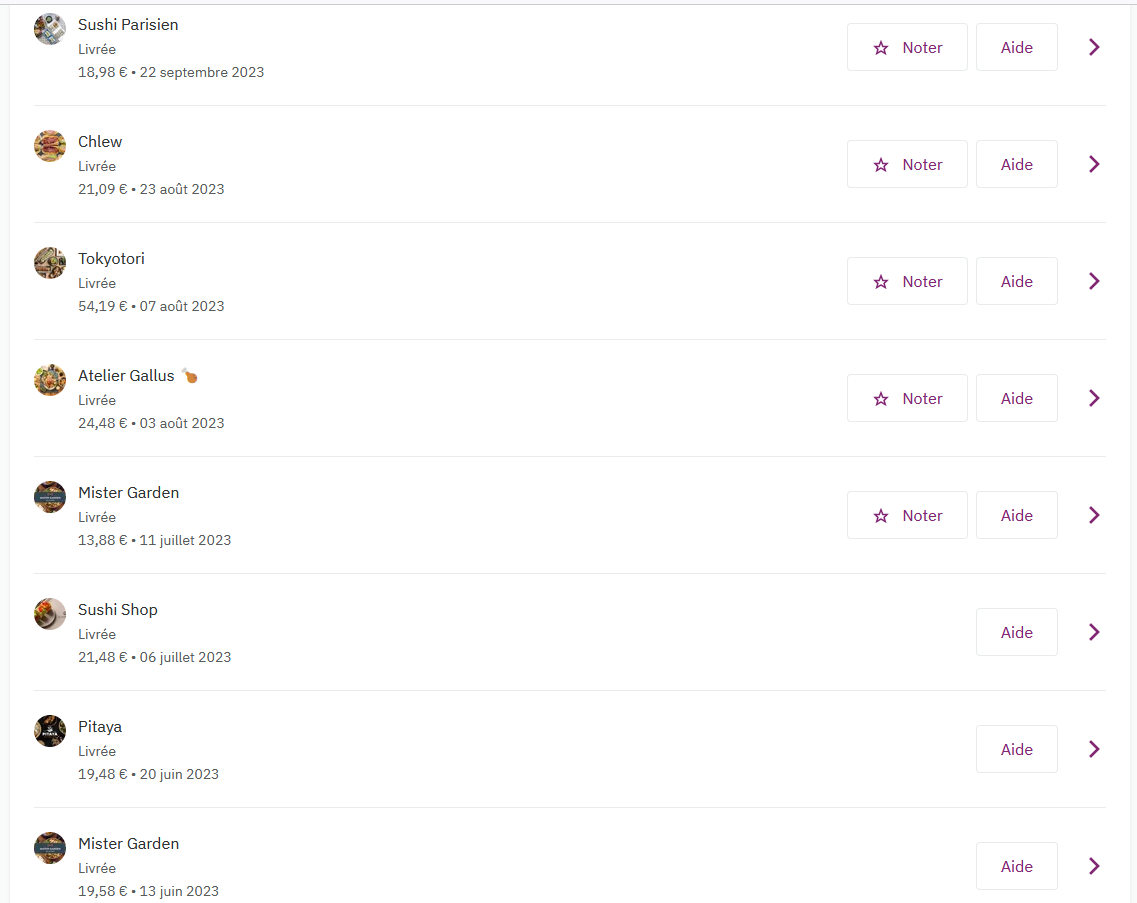The height and width of the screenshot is (903, 1137).
Task: Open the Chlew order name link
Action: coord(100,142)
